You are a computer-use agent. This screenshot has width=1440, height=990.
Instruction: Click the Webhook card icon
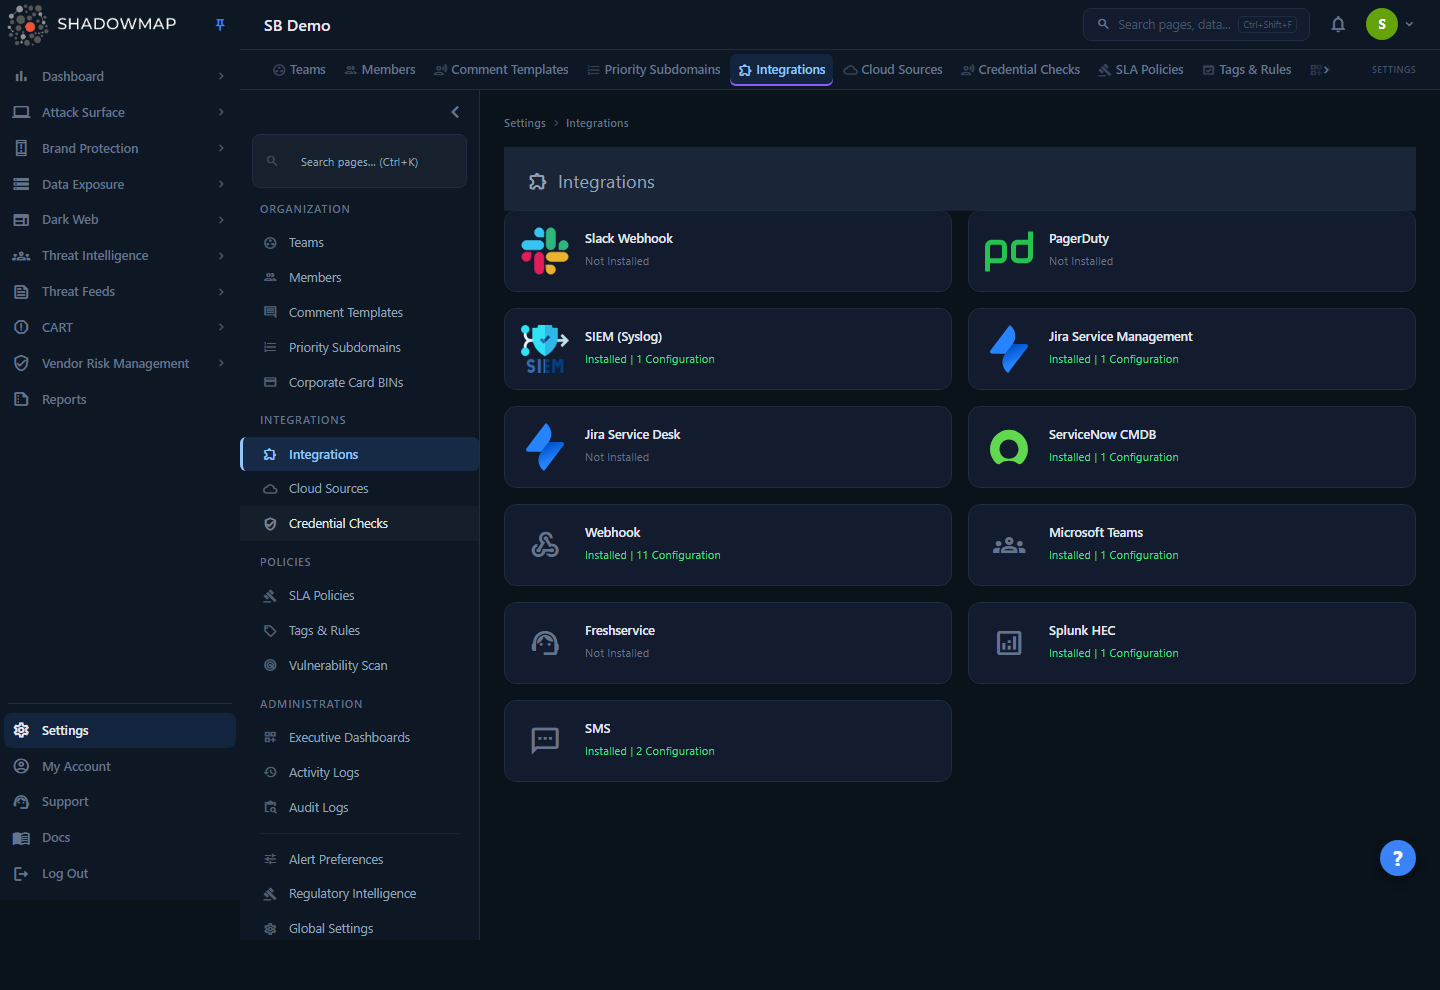(545, 545)
